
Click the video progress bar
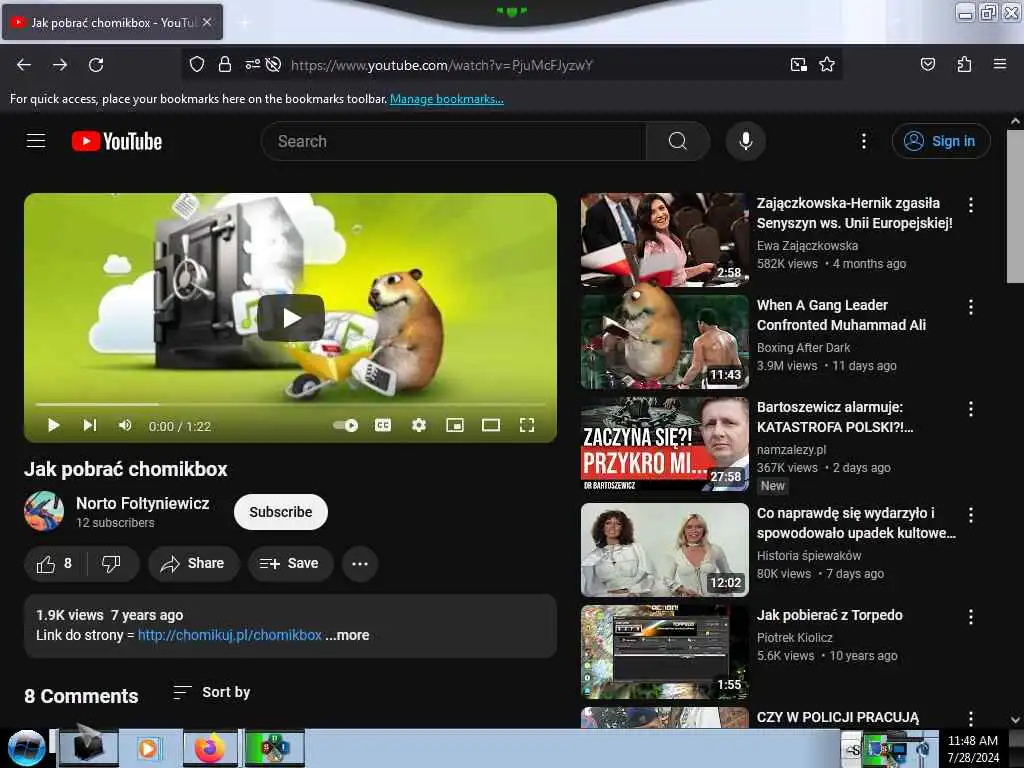click(x=291, y=404)
